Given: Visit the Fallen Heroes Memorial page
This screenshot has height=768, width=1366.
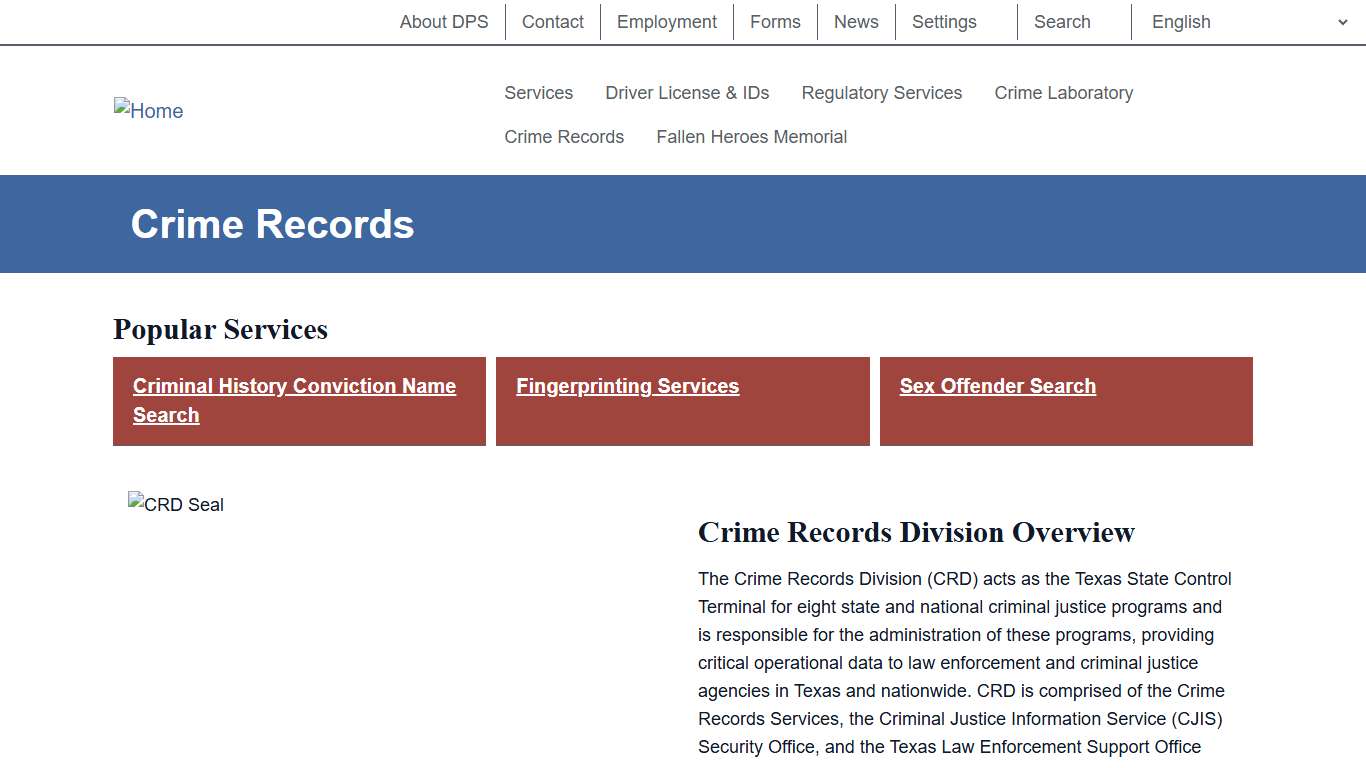Looking at the screenshot, I should coord(751,137).
